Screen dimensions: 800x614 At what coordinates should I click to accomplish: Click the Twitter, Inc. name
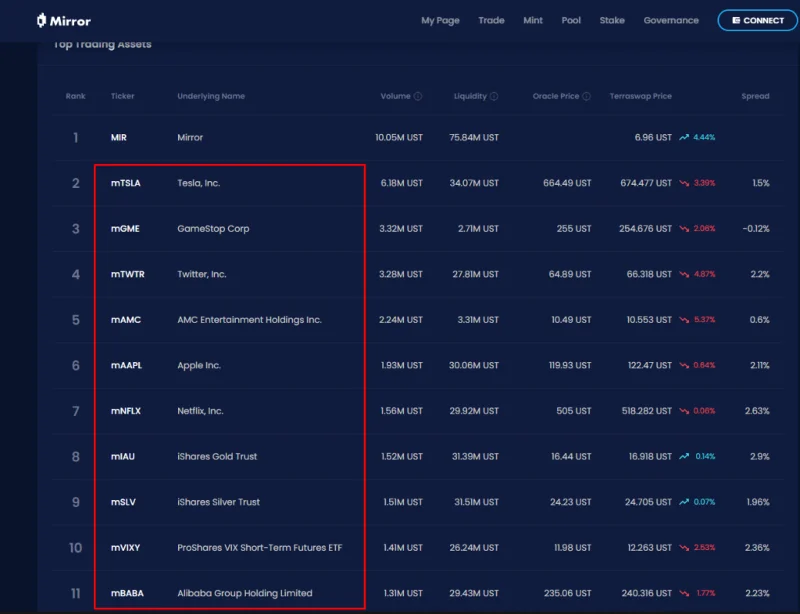point(202,274)
